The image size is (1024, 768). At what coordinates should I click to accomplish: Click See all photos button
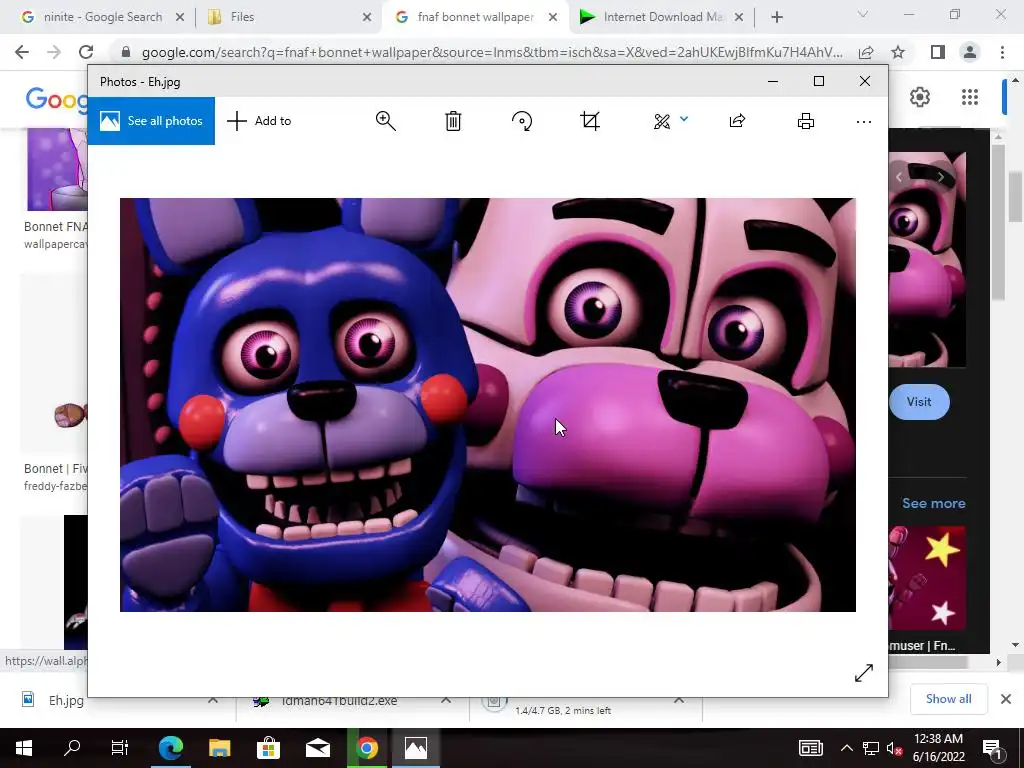pos(151,121)
